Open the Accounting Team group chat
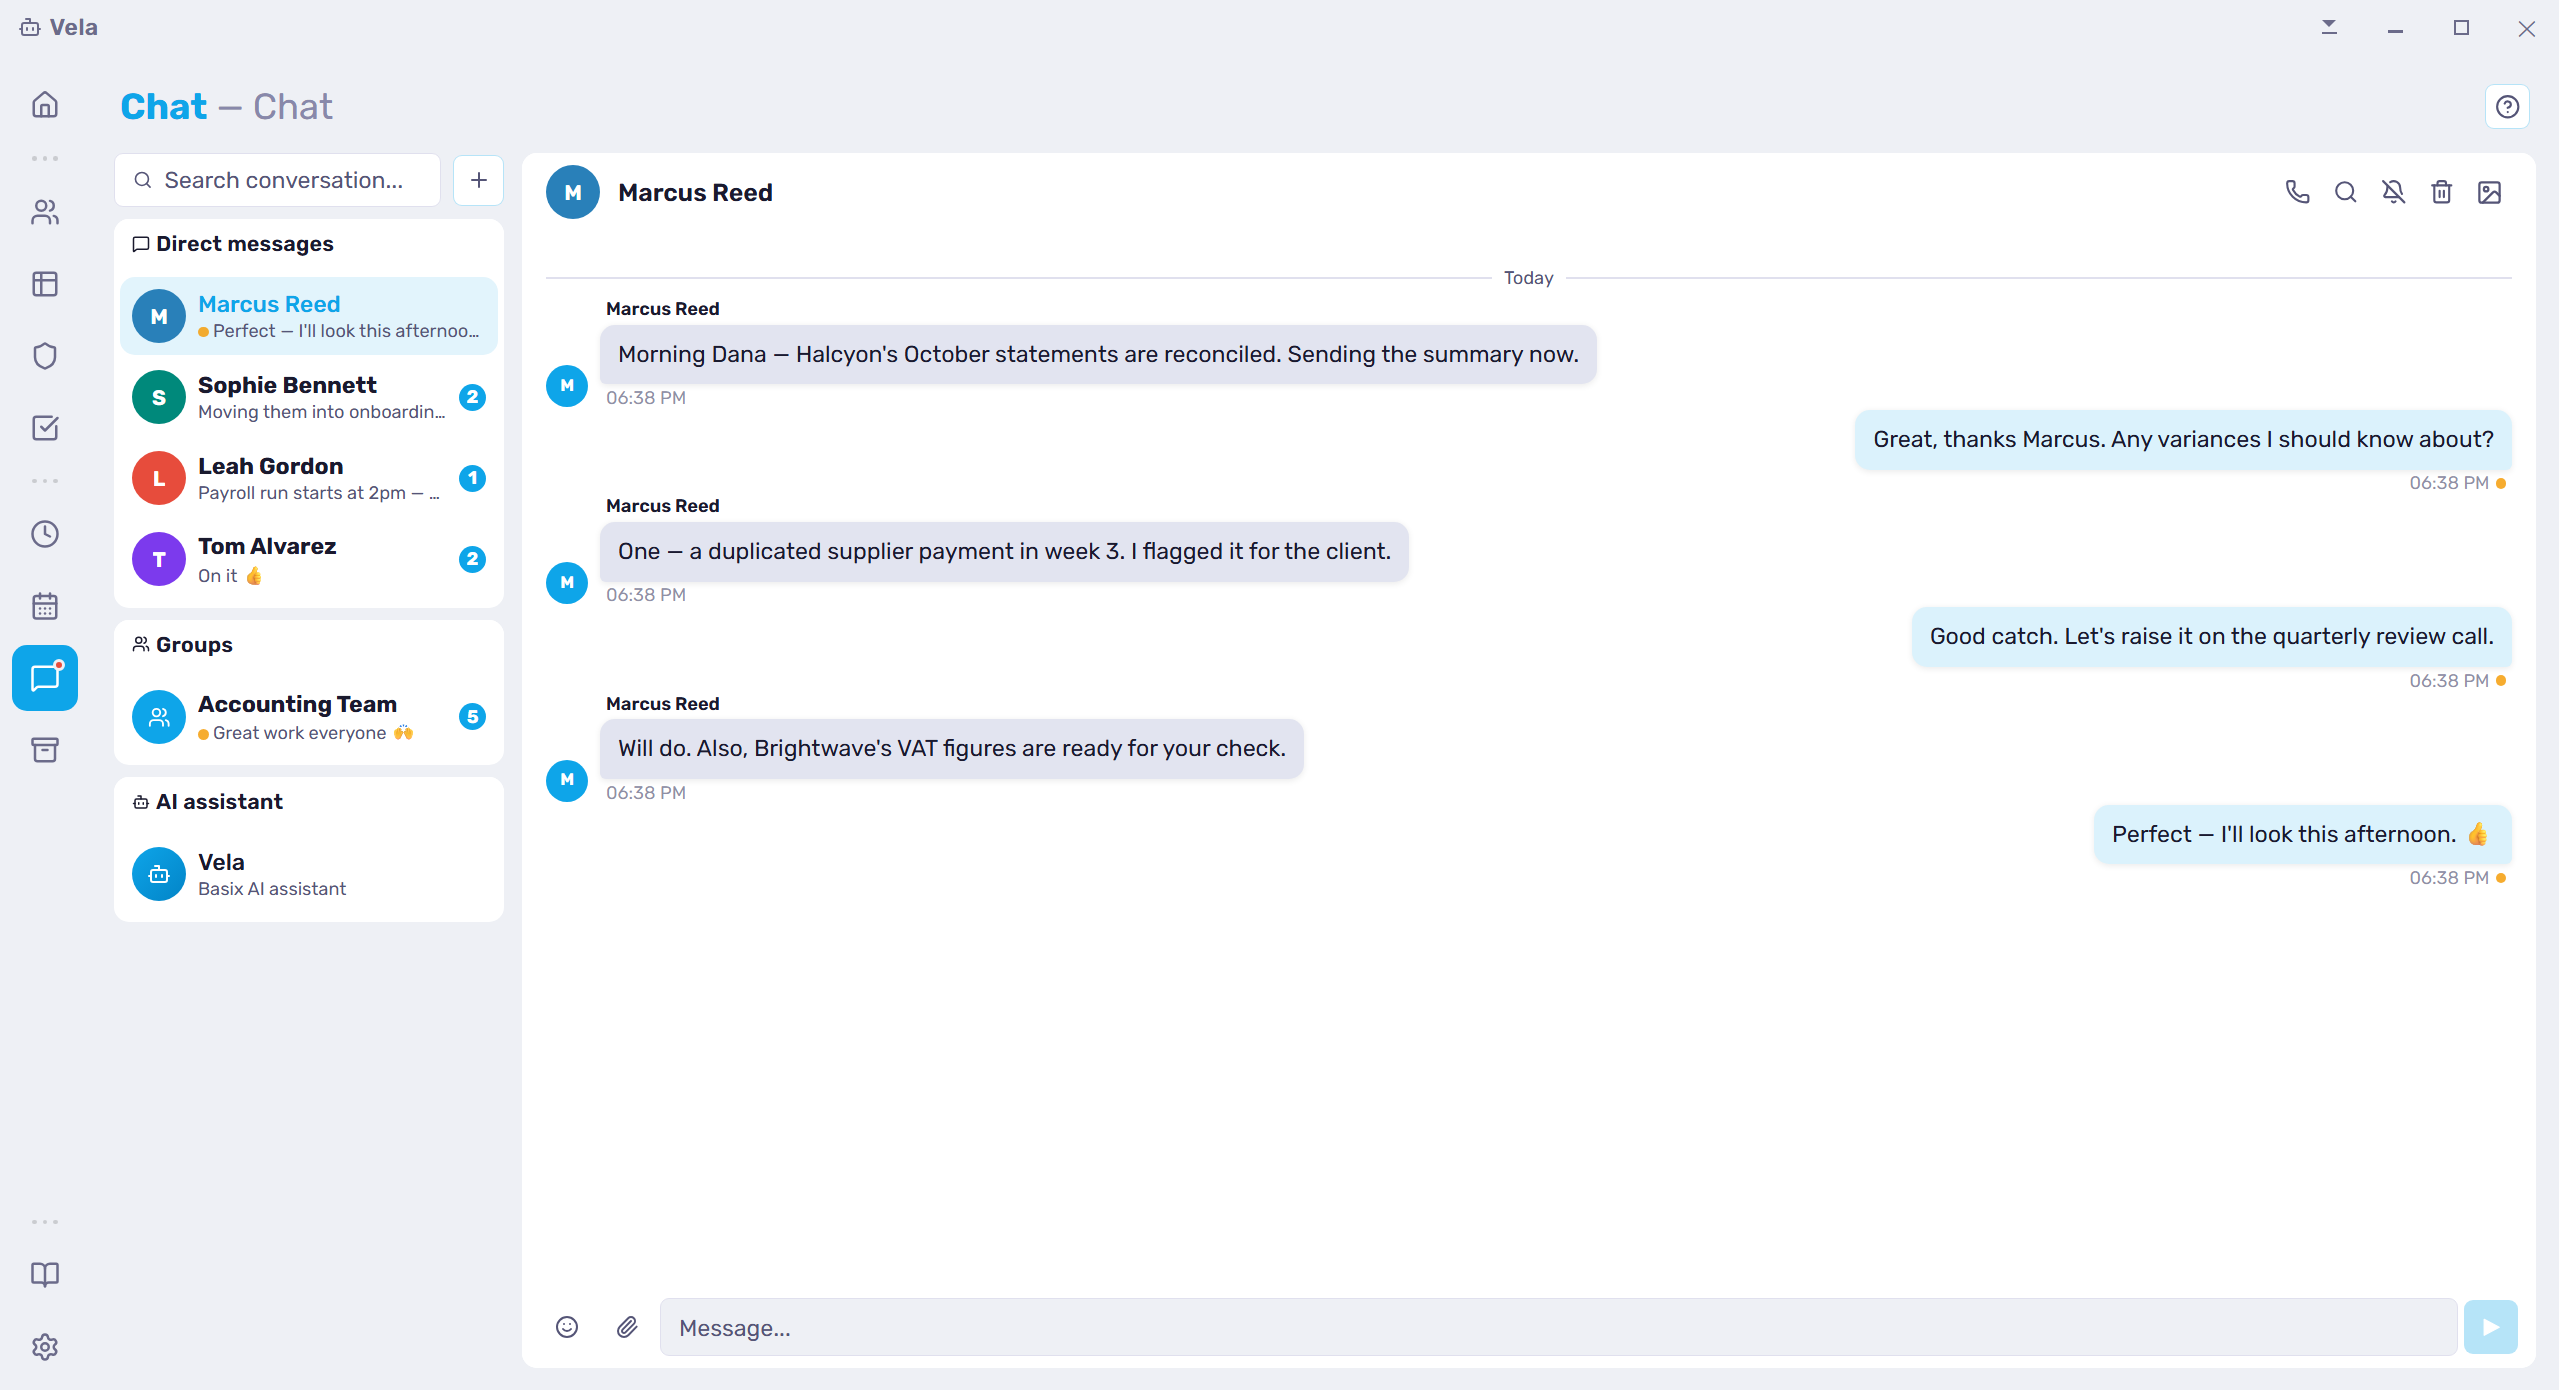The height and width of the screenshot is (1390, 2559). click(x=309, y=717)
